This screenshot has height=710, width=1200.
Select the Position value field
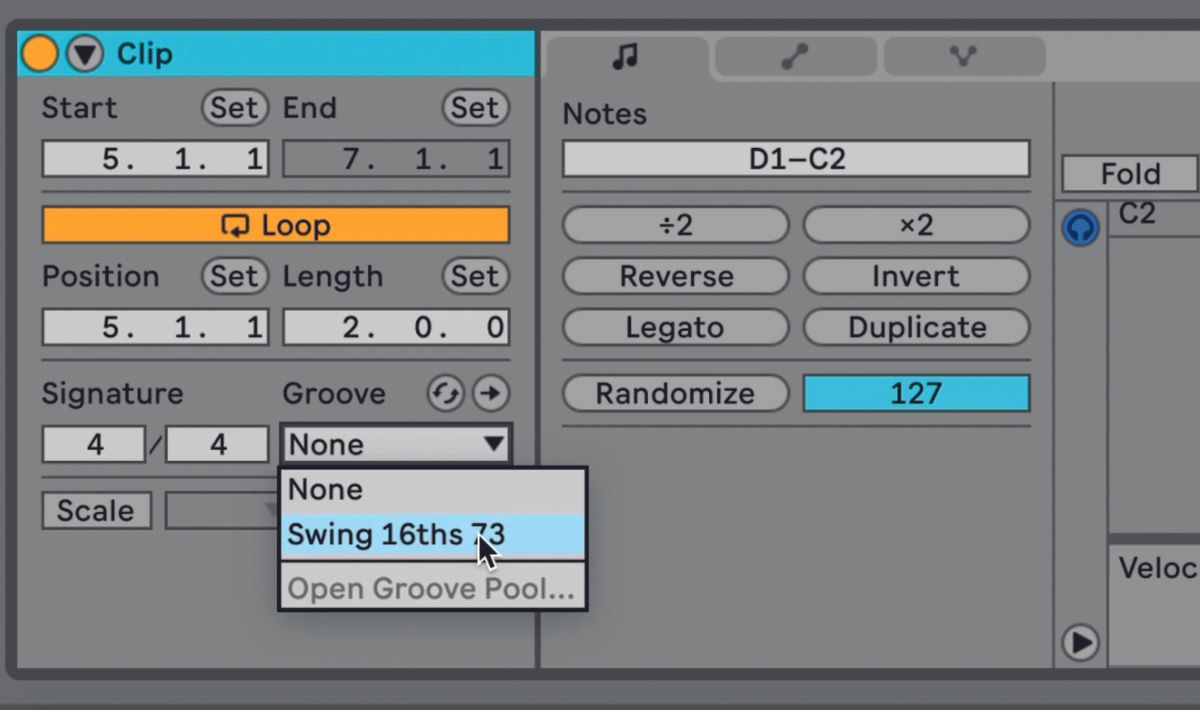[x=155, y=327]
